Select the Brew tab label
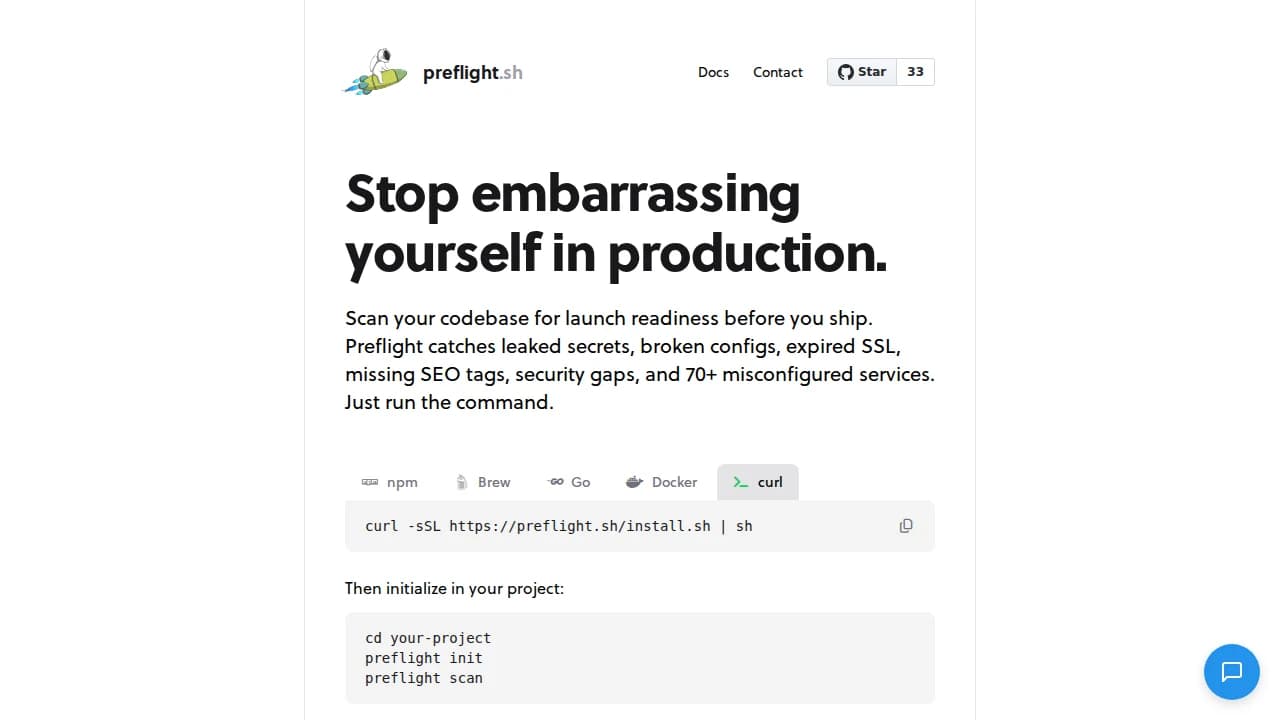This screenshot has width=1280, height=720. click(494, 482)
